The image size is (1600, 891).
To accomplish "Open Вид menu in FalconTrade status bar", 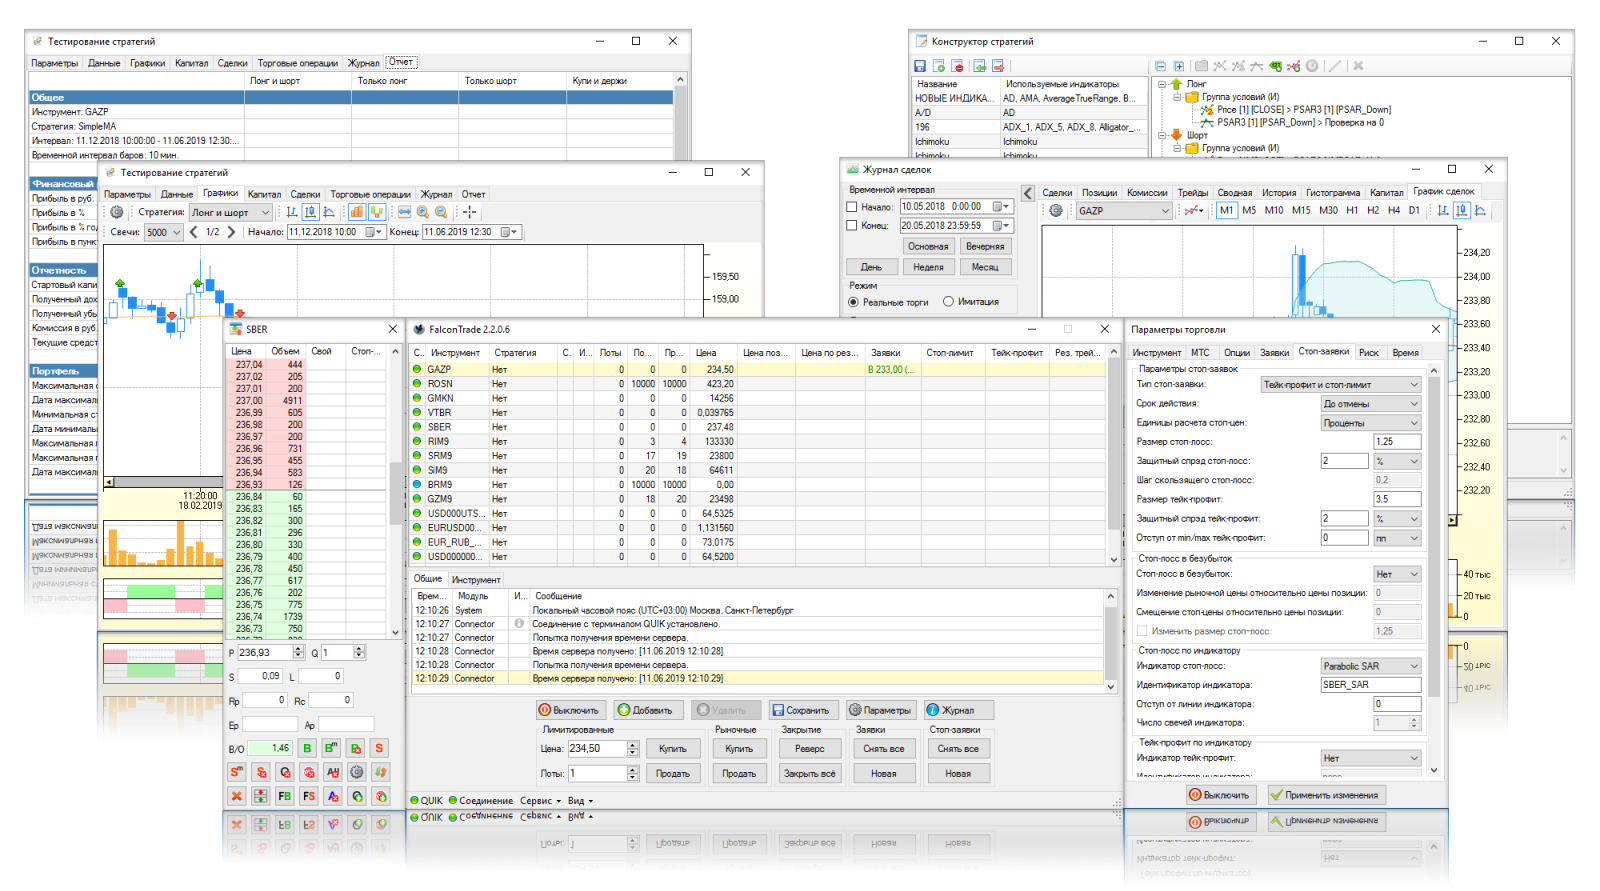I will point(580,801).
